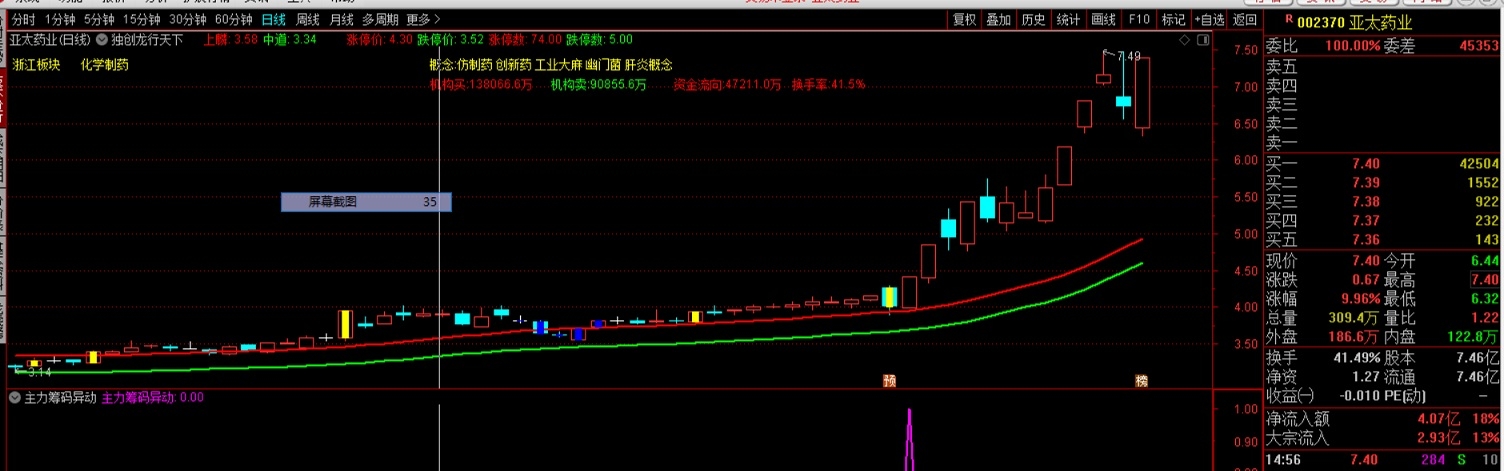This screenshot has height=471, width=1504.
Task: Toggle the side panel layout icon
Action: pyautogui.click(x=1201, y=40)
